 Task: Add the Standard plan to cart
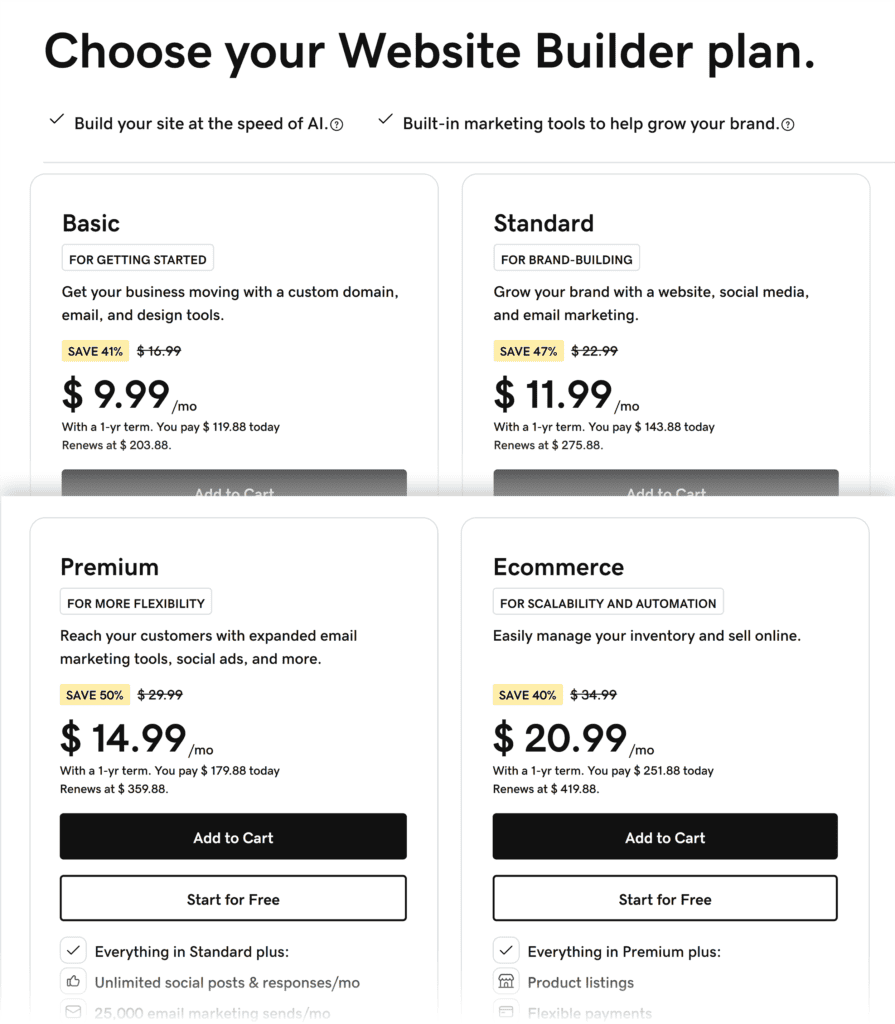[x=666, y=484]
